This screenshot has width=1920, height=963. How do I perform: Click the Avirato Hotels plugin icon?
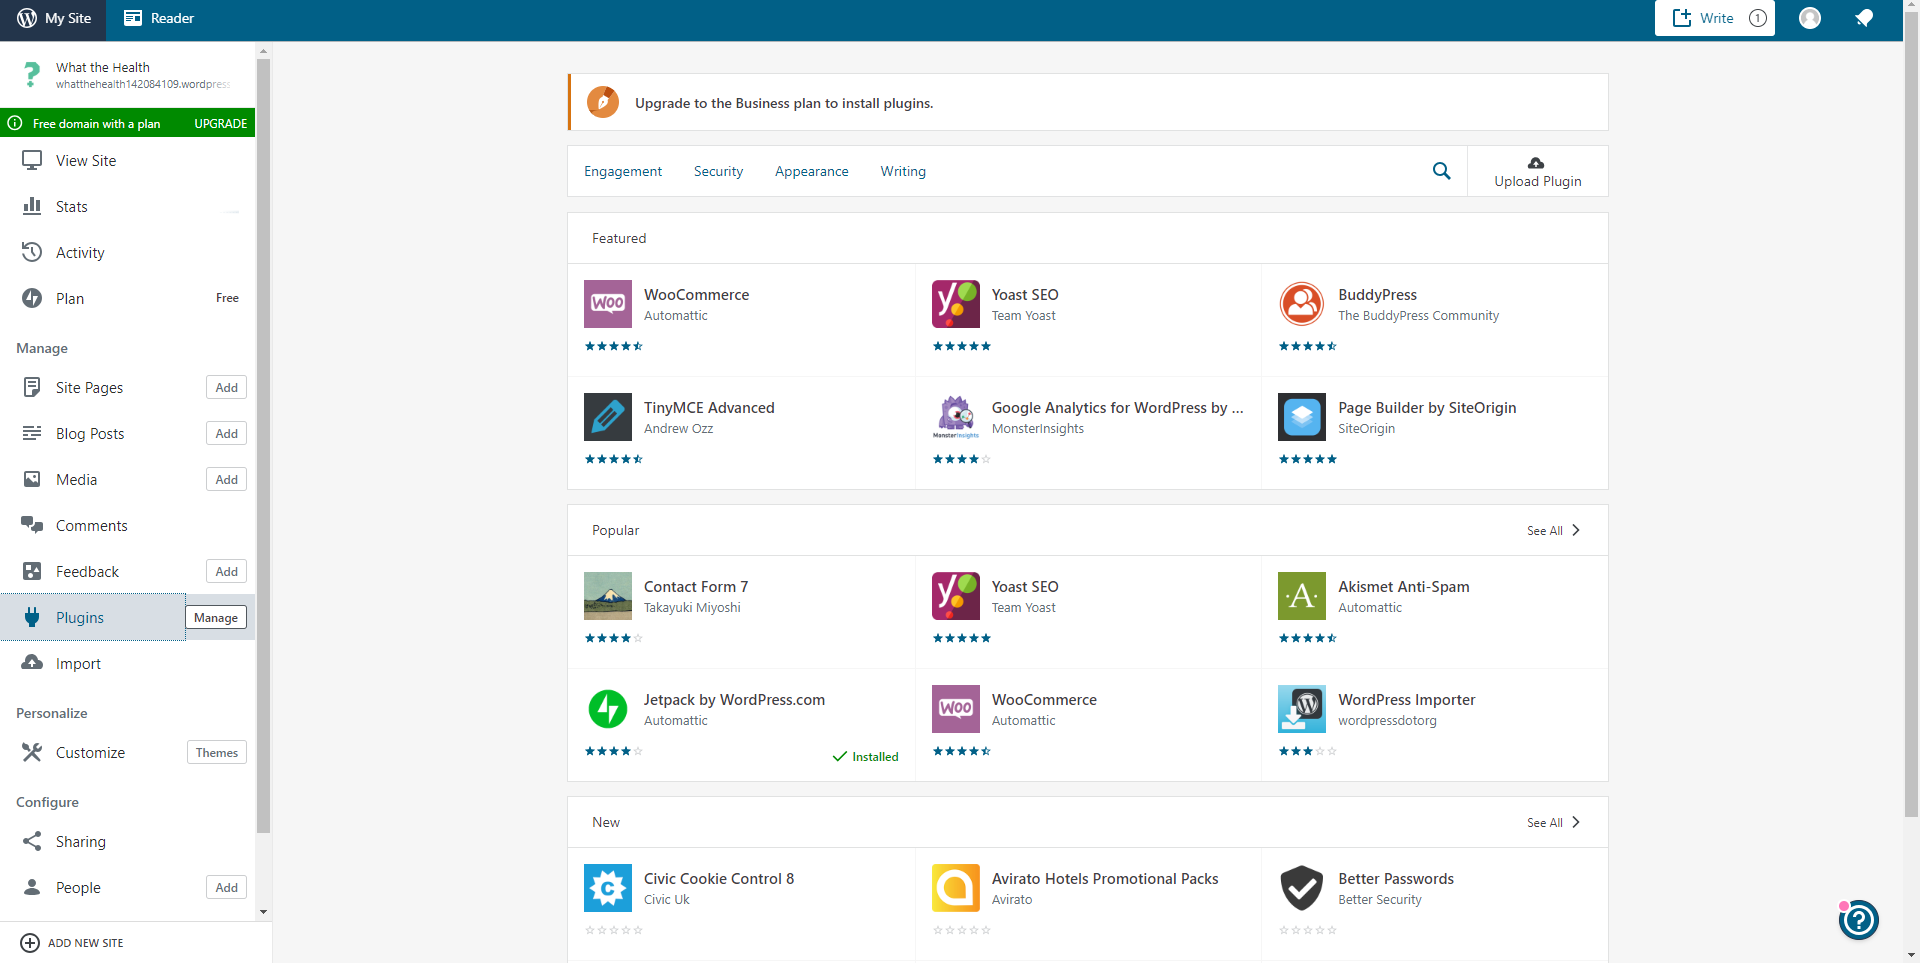956,888
